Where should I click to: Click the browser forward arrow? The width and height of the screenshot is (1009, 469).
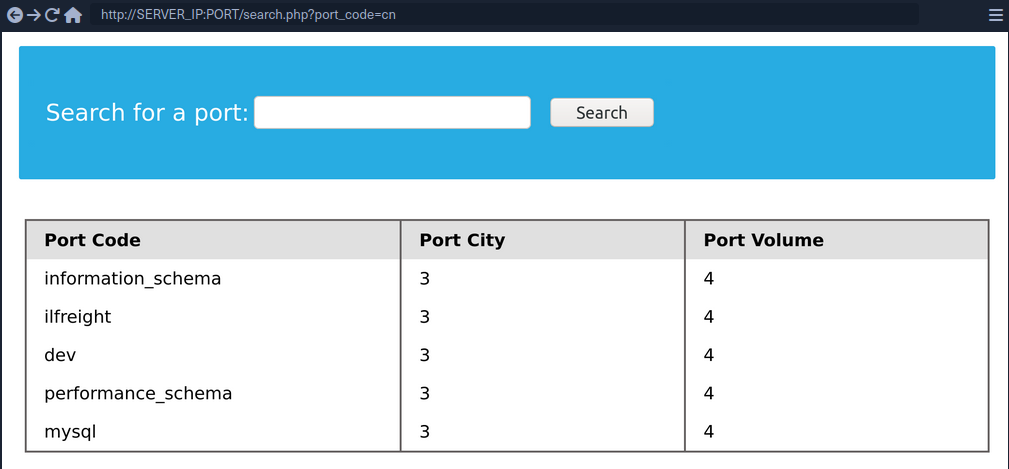click(x=34, y=15)
